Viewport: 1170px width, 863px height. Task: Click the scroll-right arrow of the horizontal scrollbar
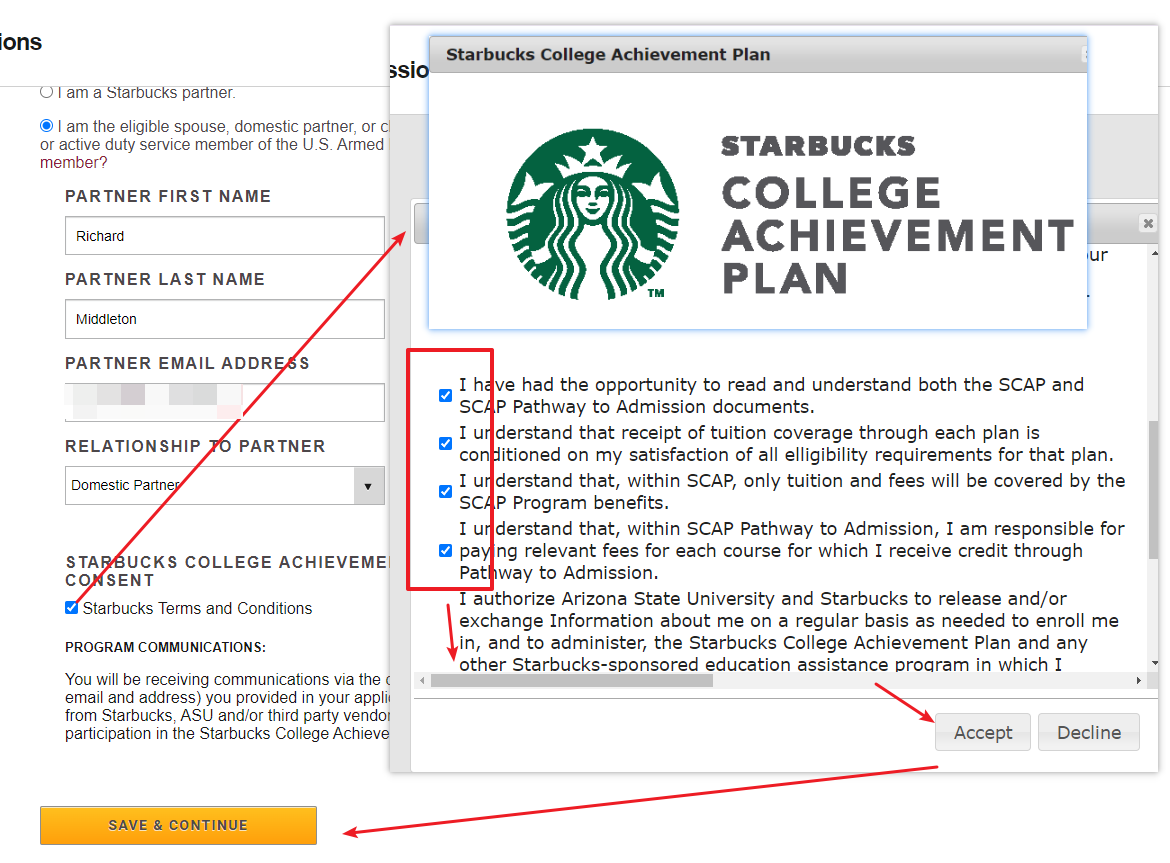coord(1139,680)
